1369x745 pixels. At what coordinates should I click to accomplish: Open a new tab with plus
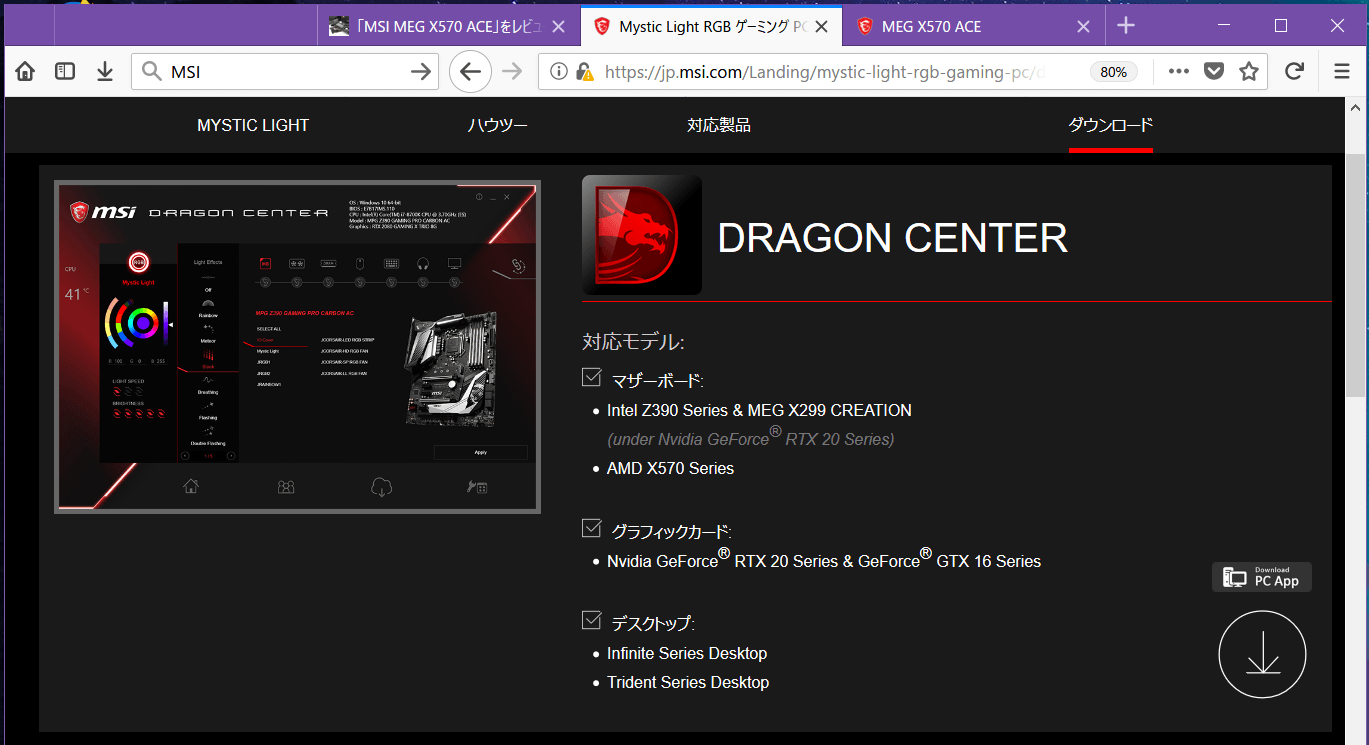click(x=1126, y=26)
